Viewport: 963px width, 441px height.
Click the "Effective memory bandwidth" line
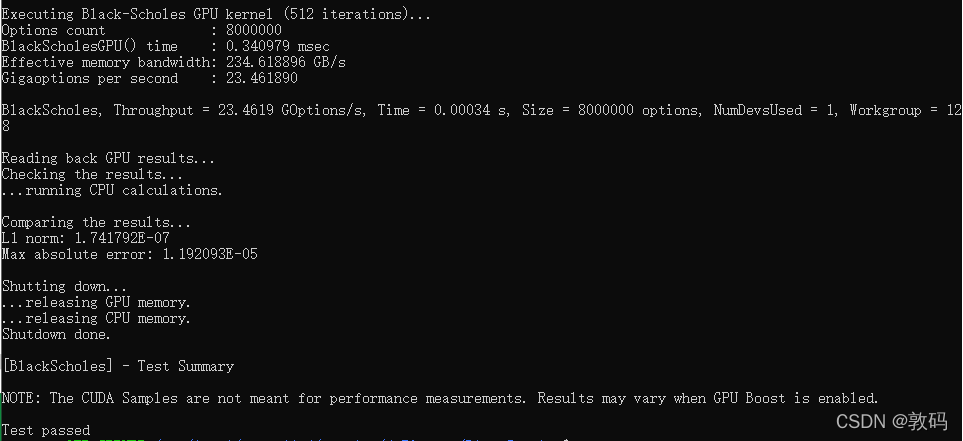174,62
